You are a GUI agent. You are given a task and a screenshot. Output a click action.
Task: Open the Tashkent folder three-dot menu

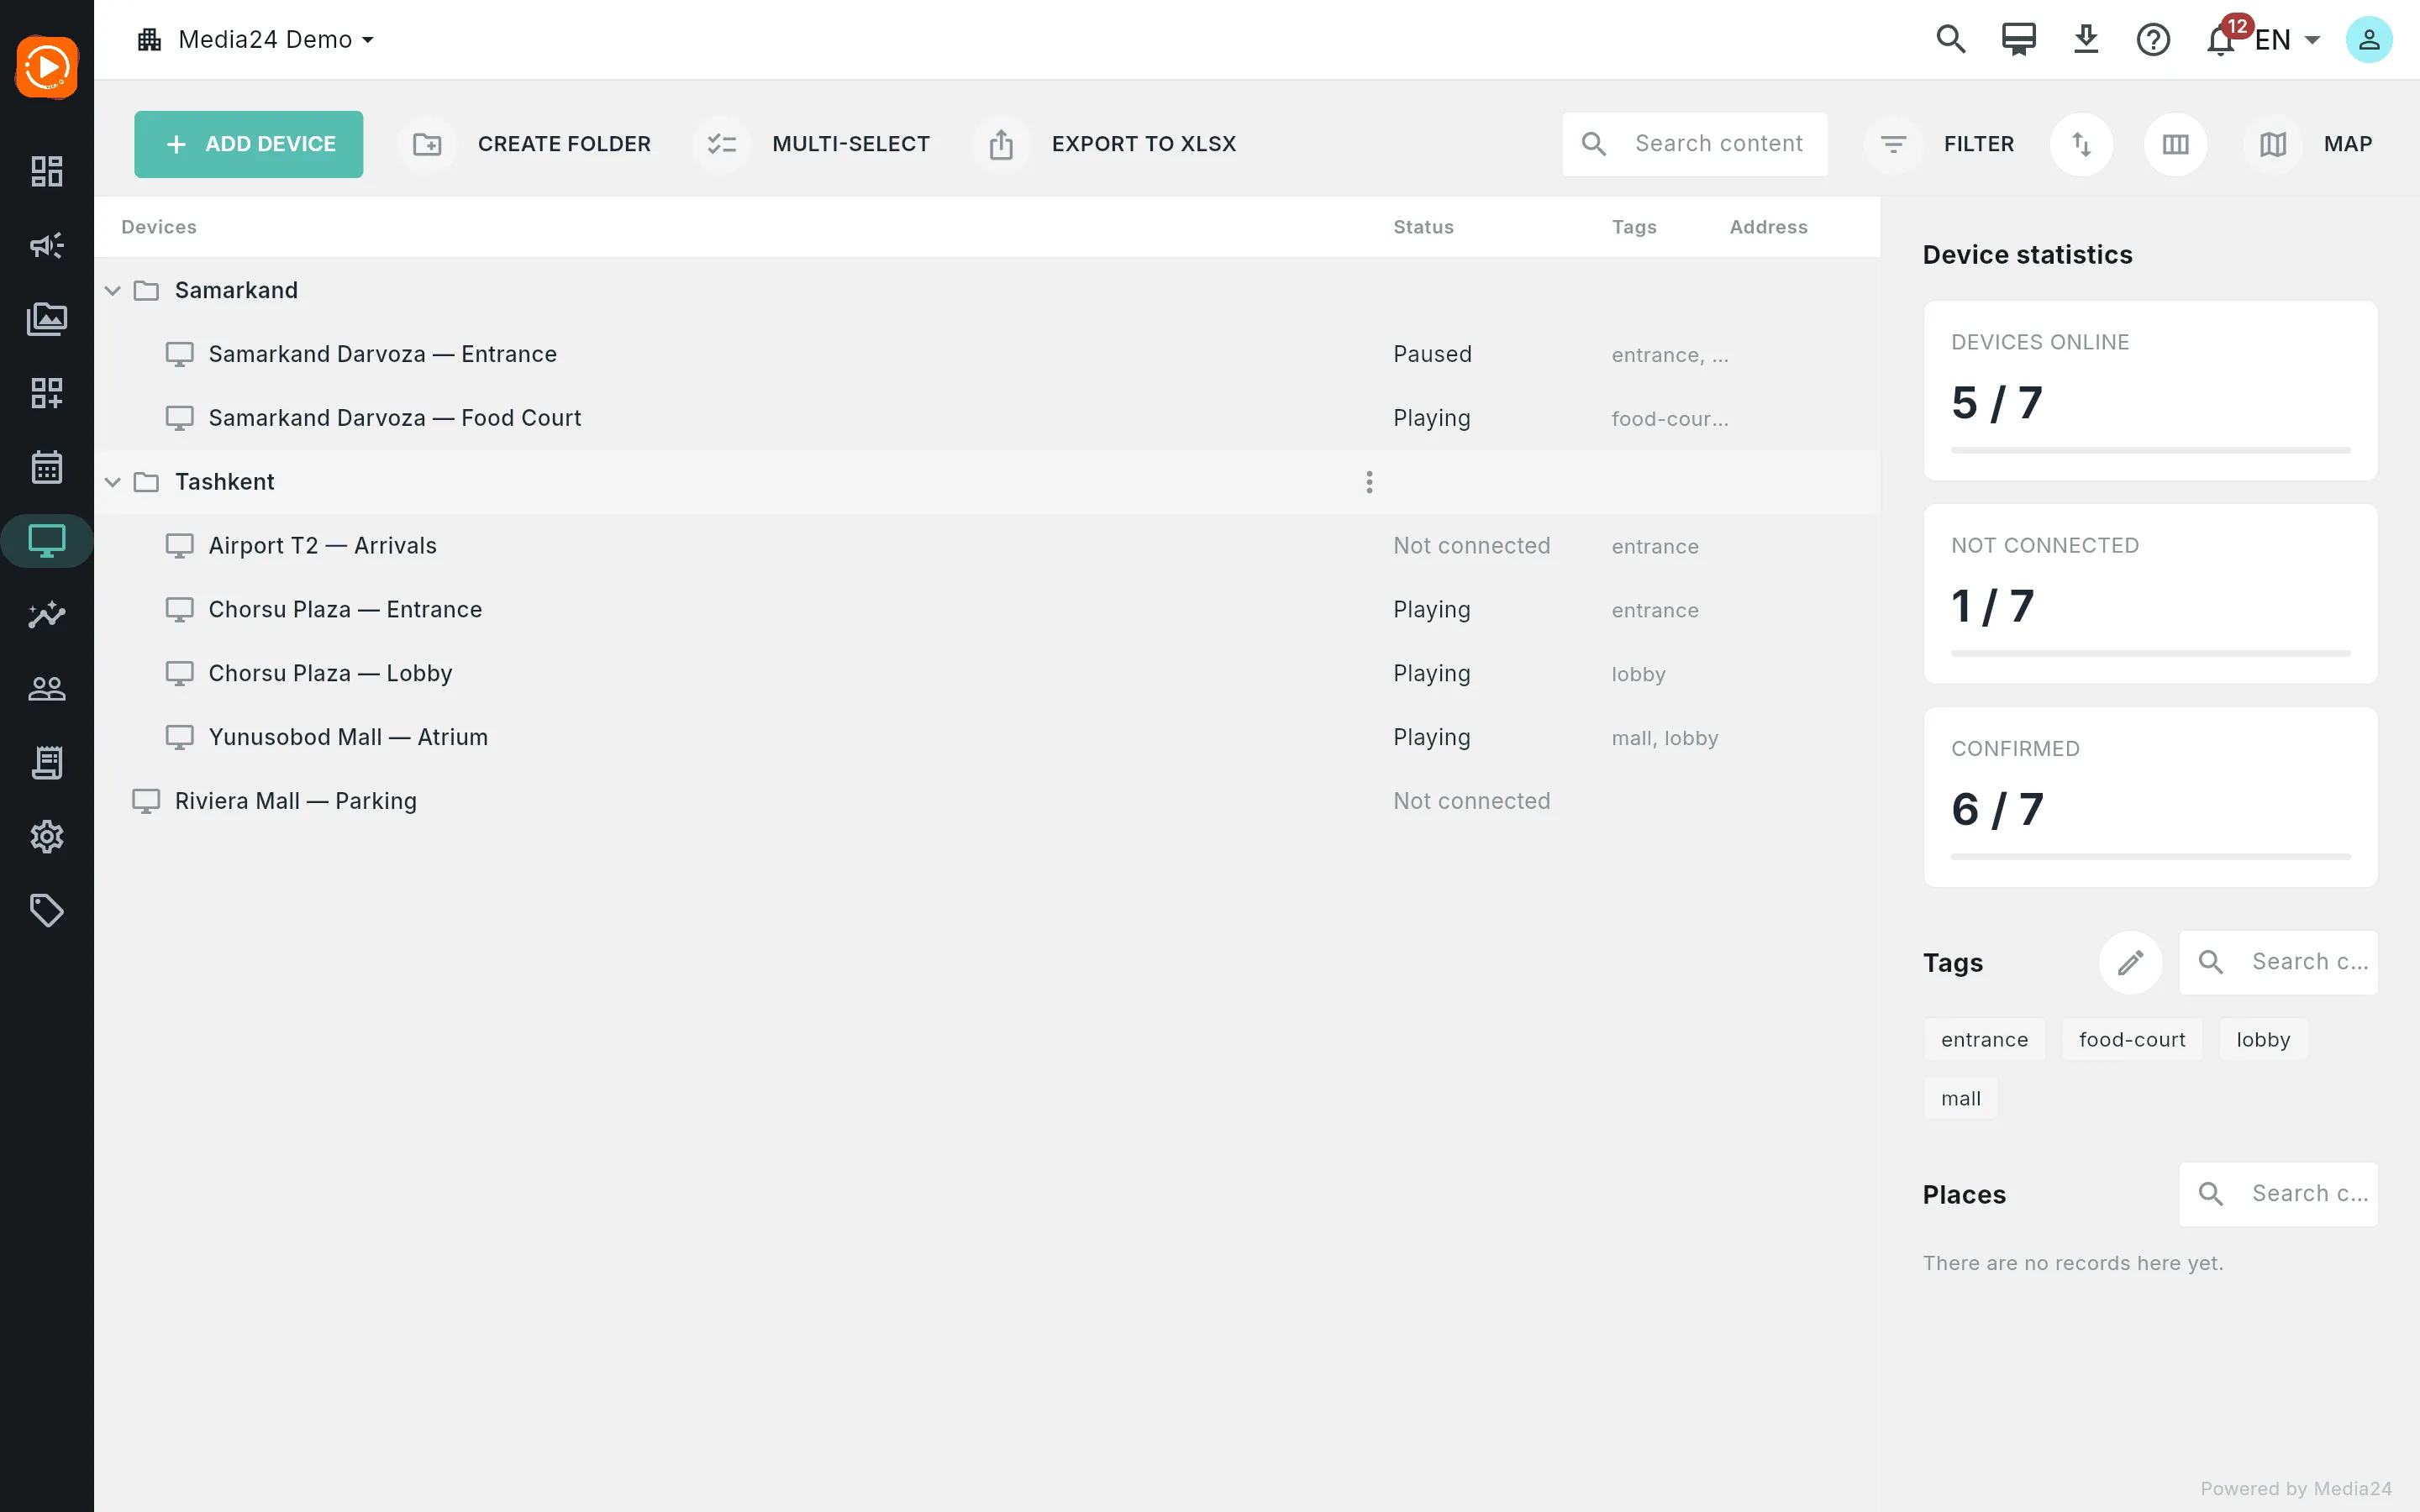click(1369, 482)
